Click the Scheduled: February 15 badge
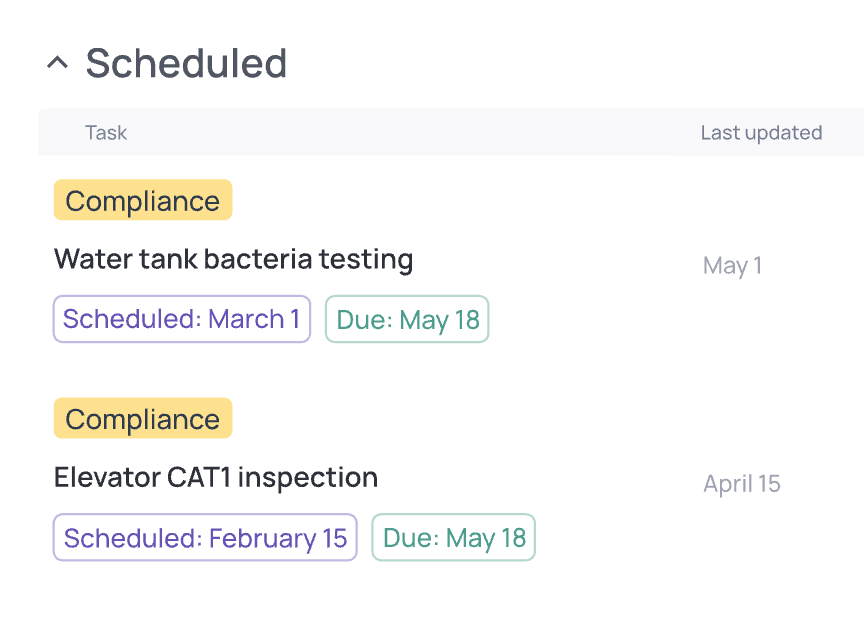This screenshot has height=622, width=864. 205,537
